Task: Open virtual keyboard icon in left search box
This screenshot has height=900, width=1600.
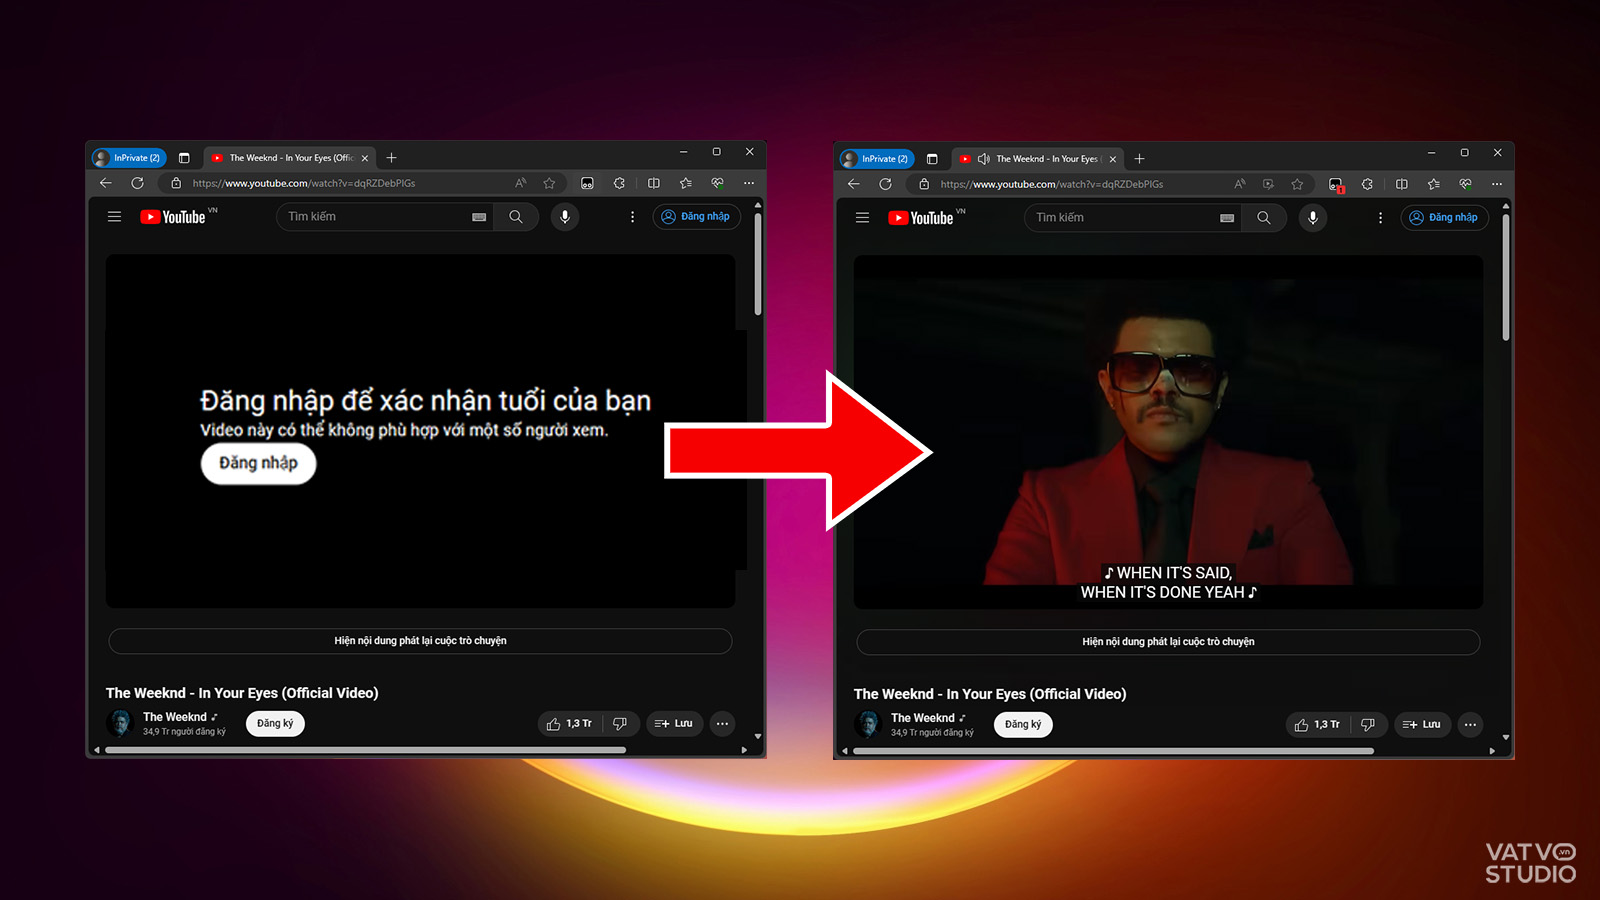Action: [x=479, y=216]
